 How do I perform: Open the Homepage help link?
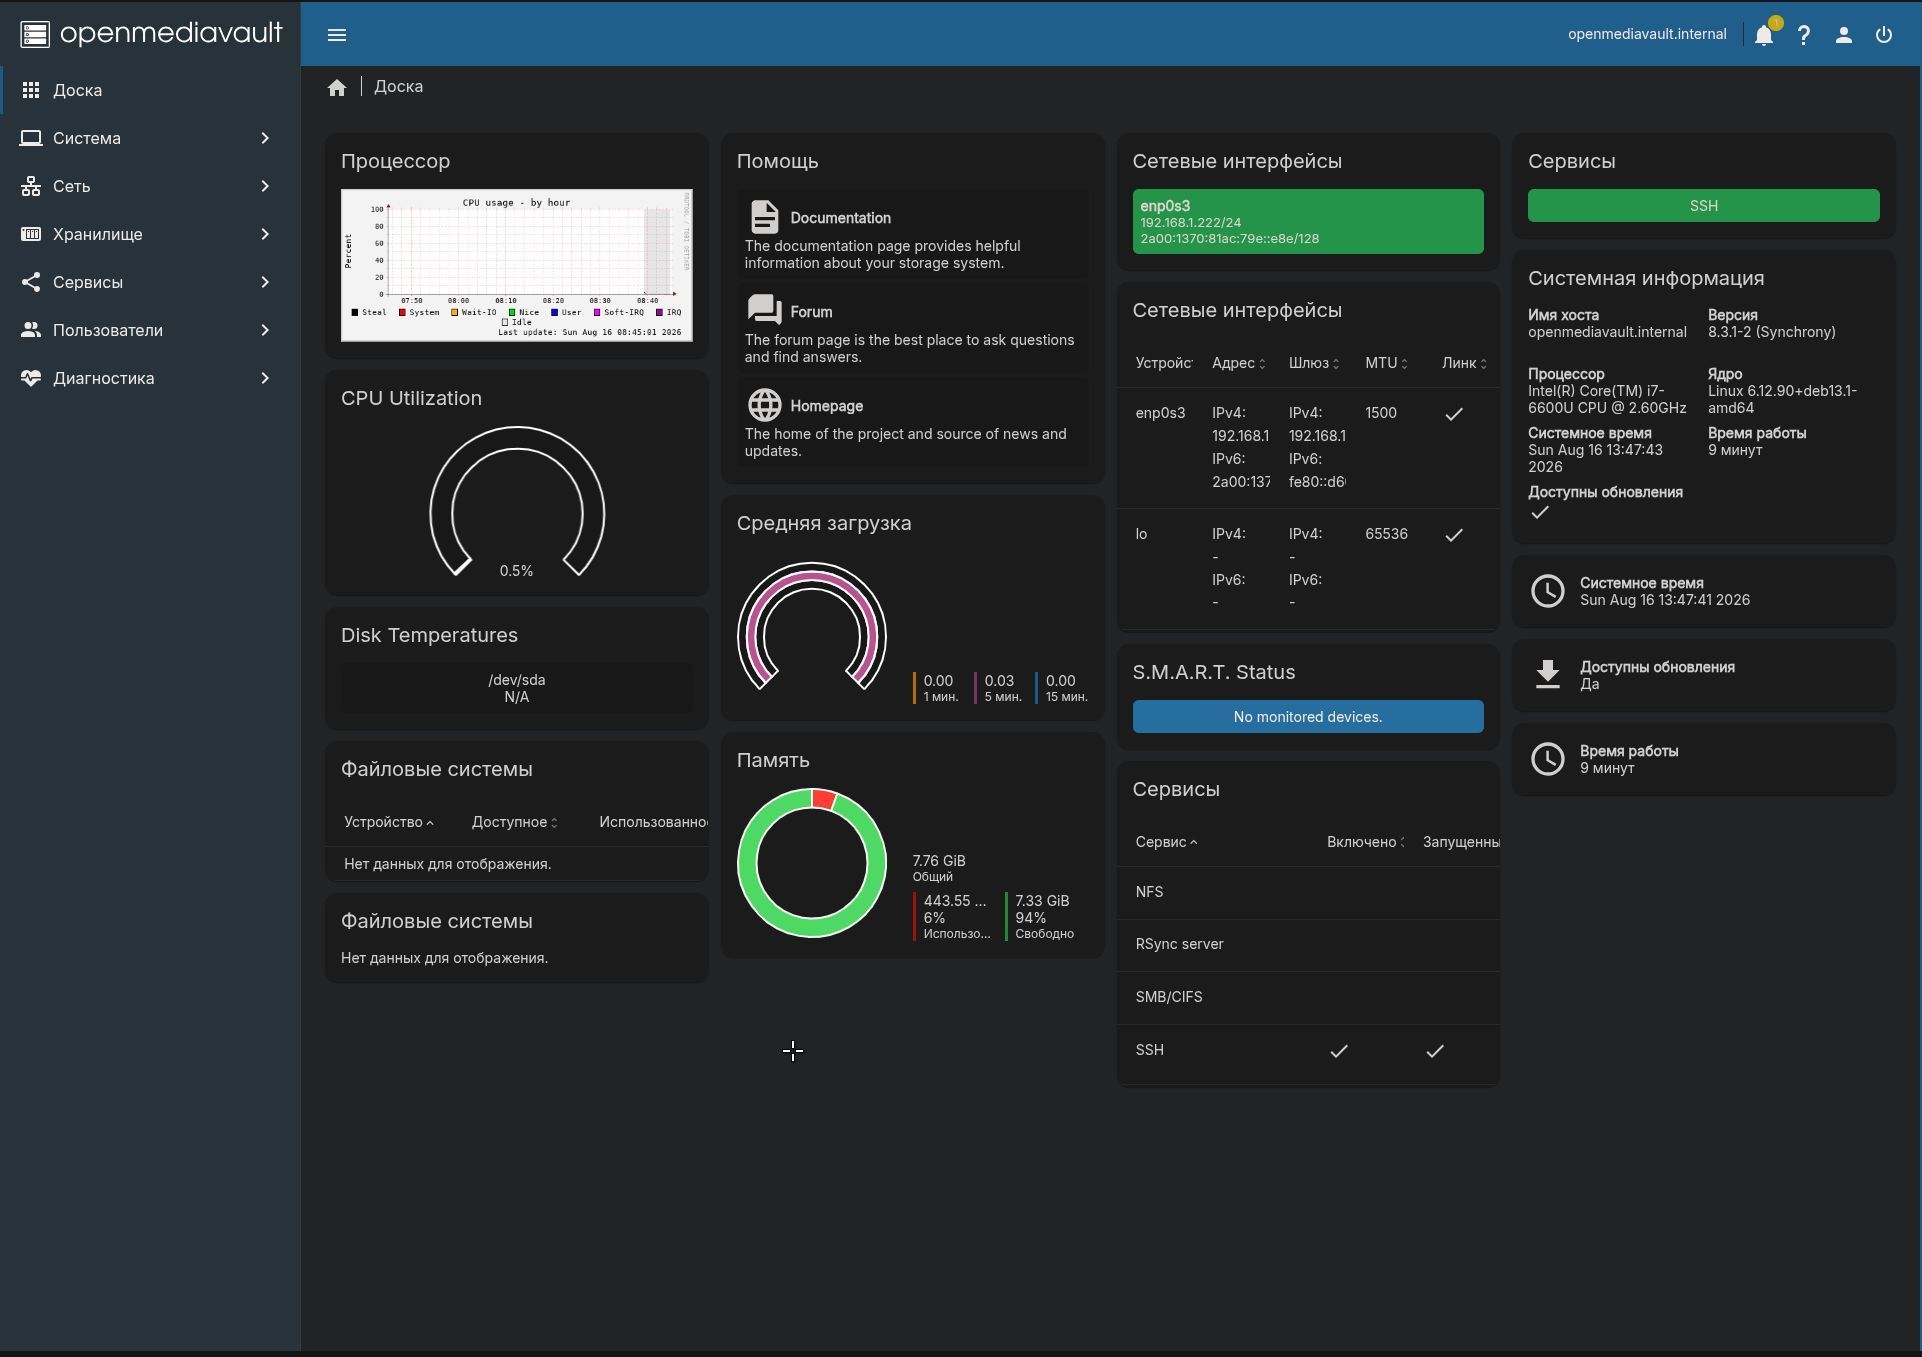click(912, 422)
